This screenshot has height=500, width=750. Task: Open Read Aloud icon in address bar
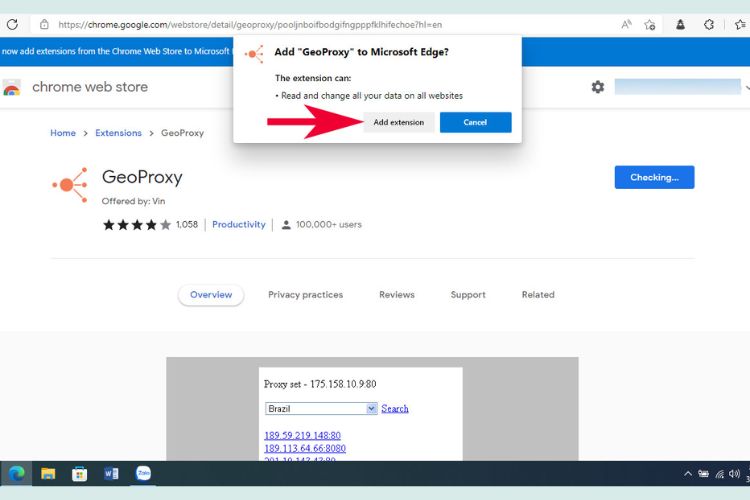click(x=626, y=24)
